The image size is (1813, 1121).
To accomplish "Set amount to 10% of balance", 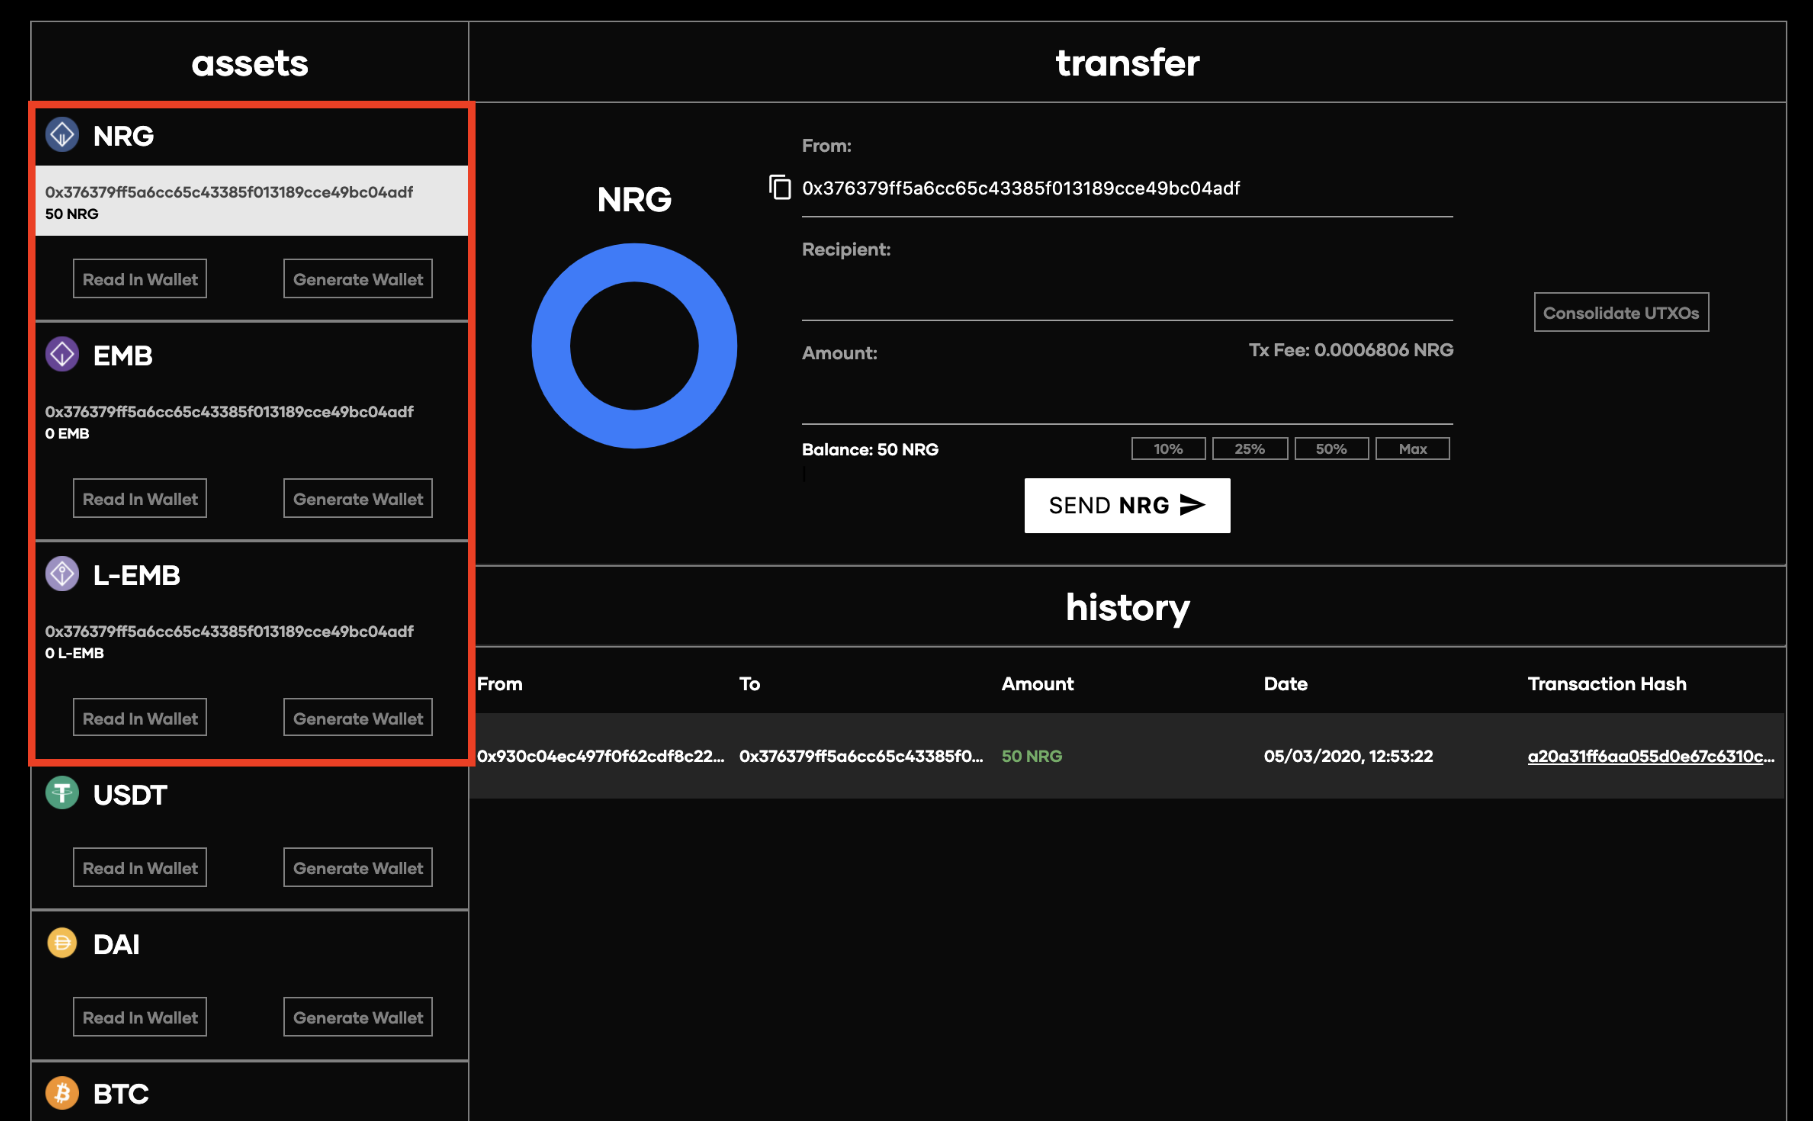I will (x=1168, y=449).
